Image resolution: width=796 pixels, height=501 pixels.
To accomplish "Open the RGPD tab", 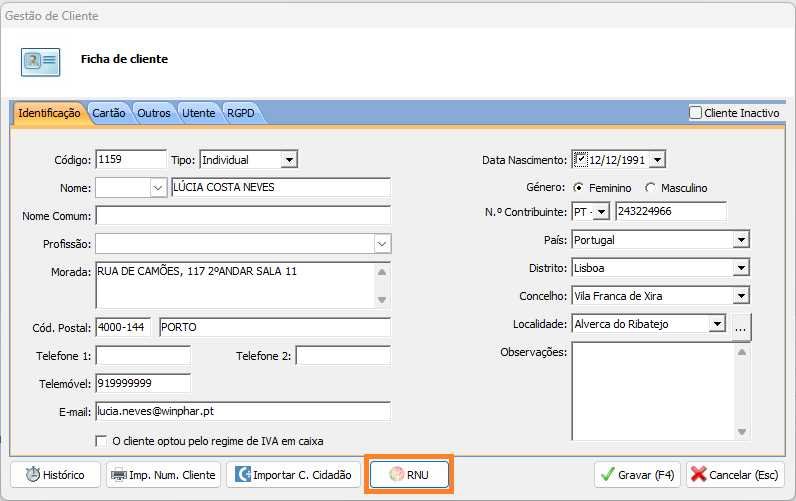I will click(240, 114).
